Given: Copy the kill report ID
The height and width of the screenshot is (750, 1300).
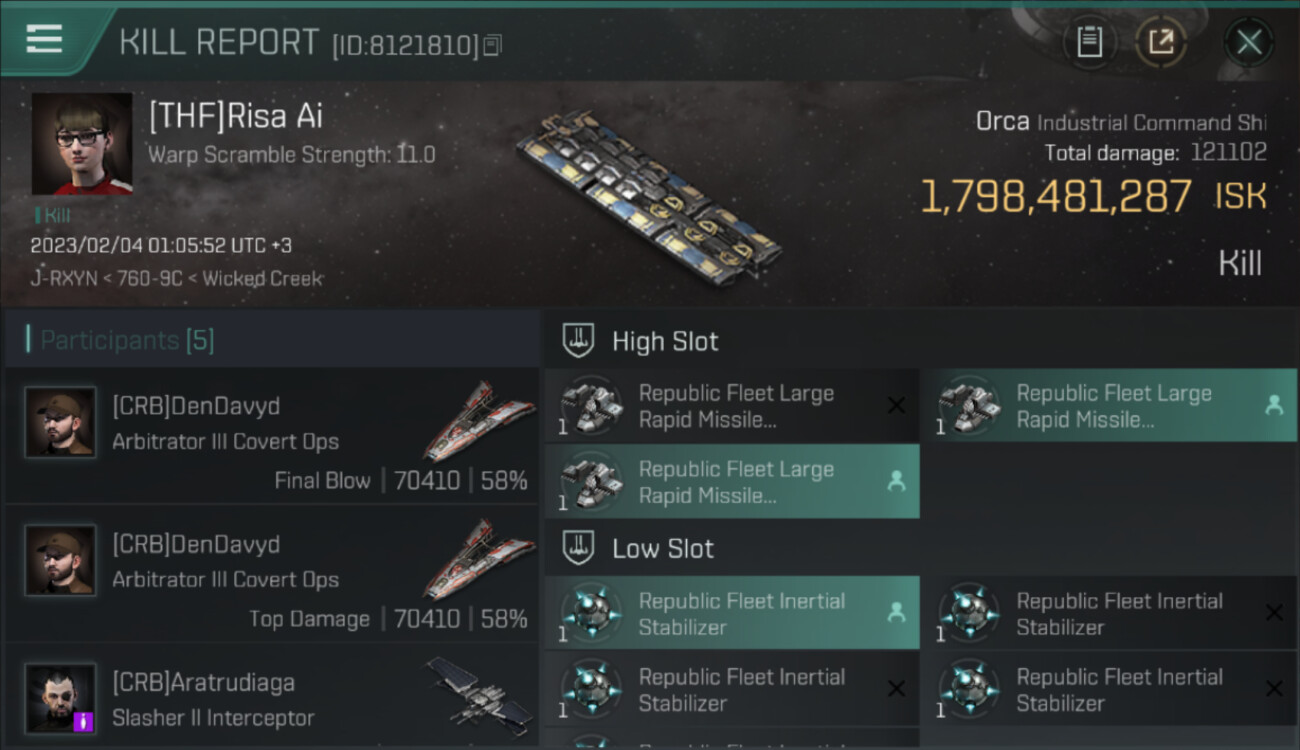Looking at the screenshot, I should [x=492, y=45].
